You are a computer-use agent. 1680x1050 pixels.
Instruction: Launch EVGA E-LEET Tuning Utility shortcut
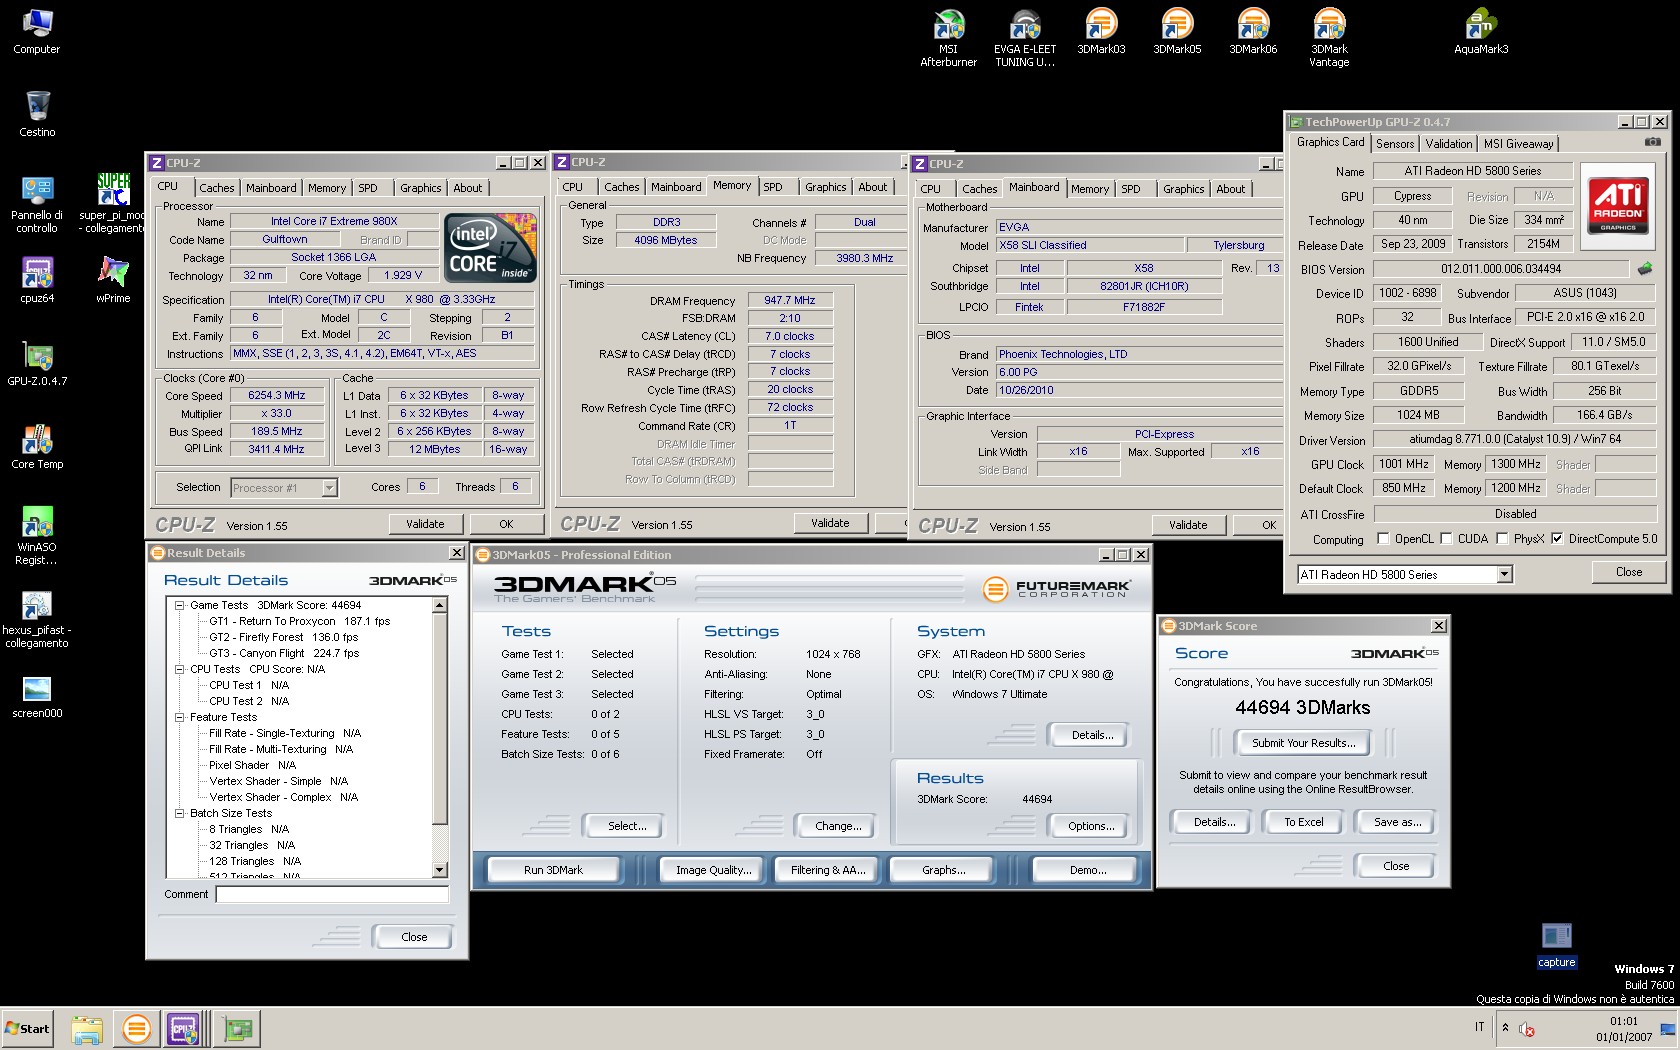[x=1025, y=37]
